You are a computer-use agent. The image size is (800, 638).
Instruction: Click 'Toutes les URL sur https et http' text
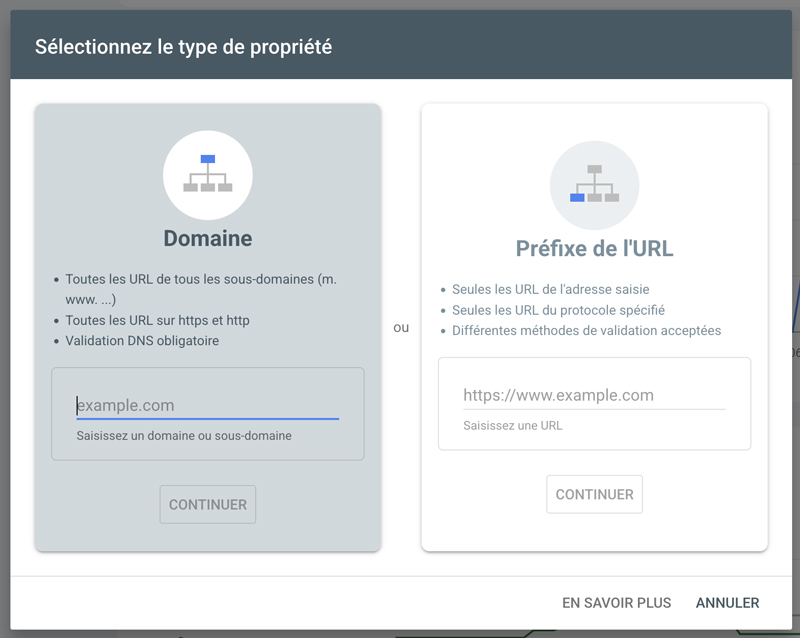coord(158,321)
